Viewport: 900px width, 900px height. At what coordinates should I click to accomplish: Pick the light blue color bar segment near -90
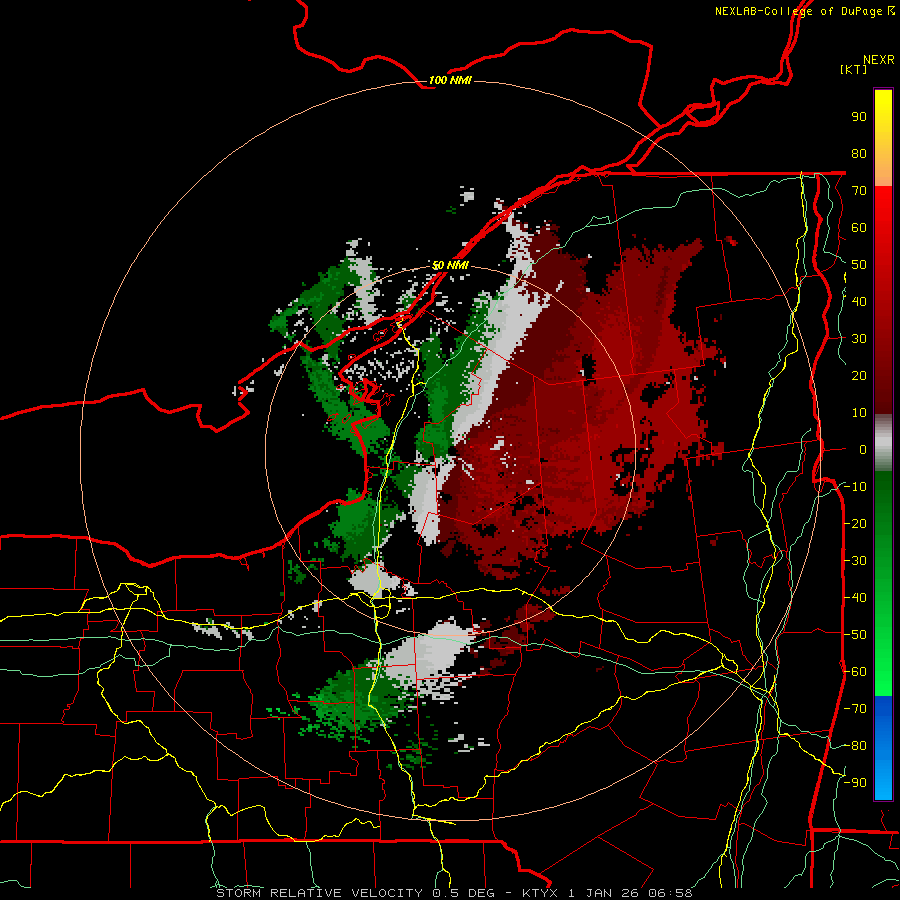(x=883, y=781)
